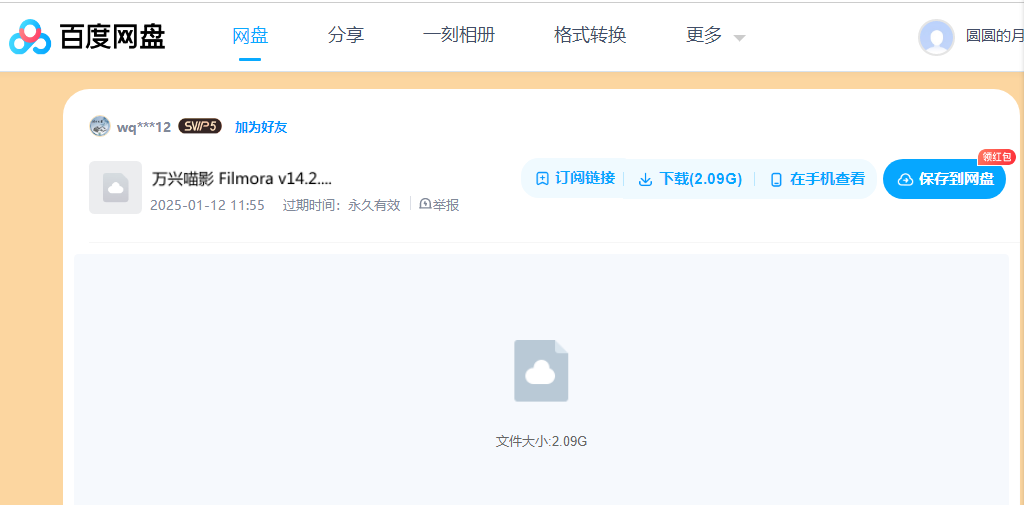This screenshot has width=1024, height=505.
Task: Go to the 格式转换 tab
Action: [x=590, y=35]
